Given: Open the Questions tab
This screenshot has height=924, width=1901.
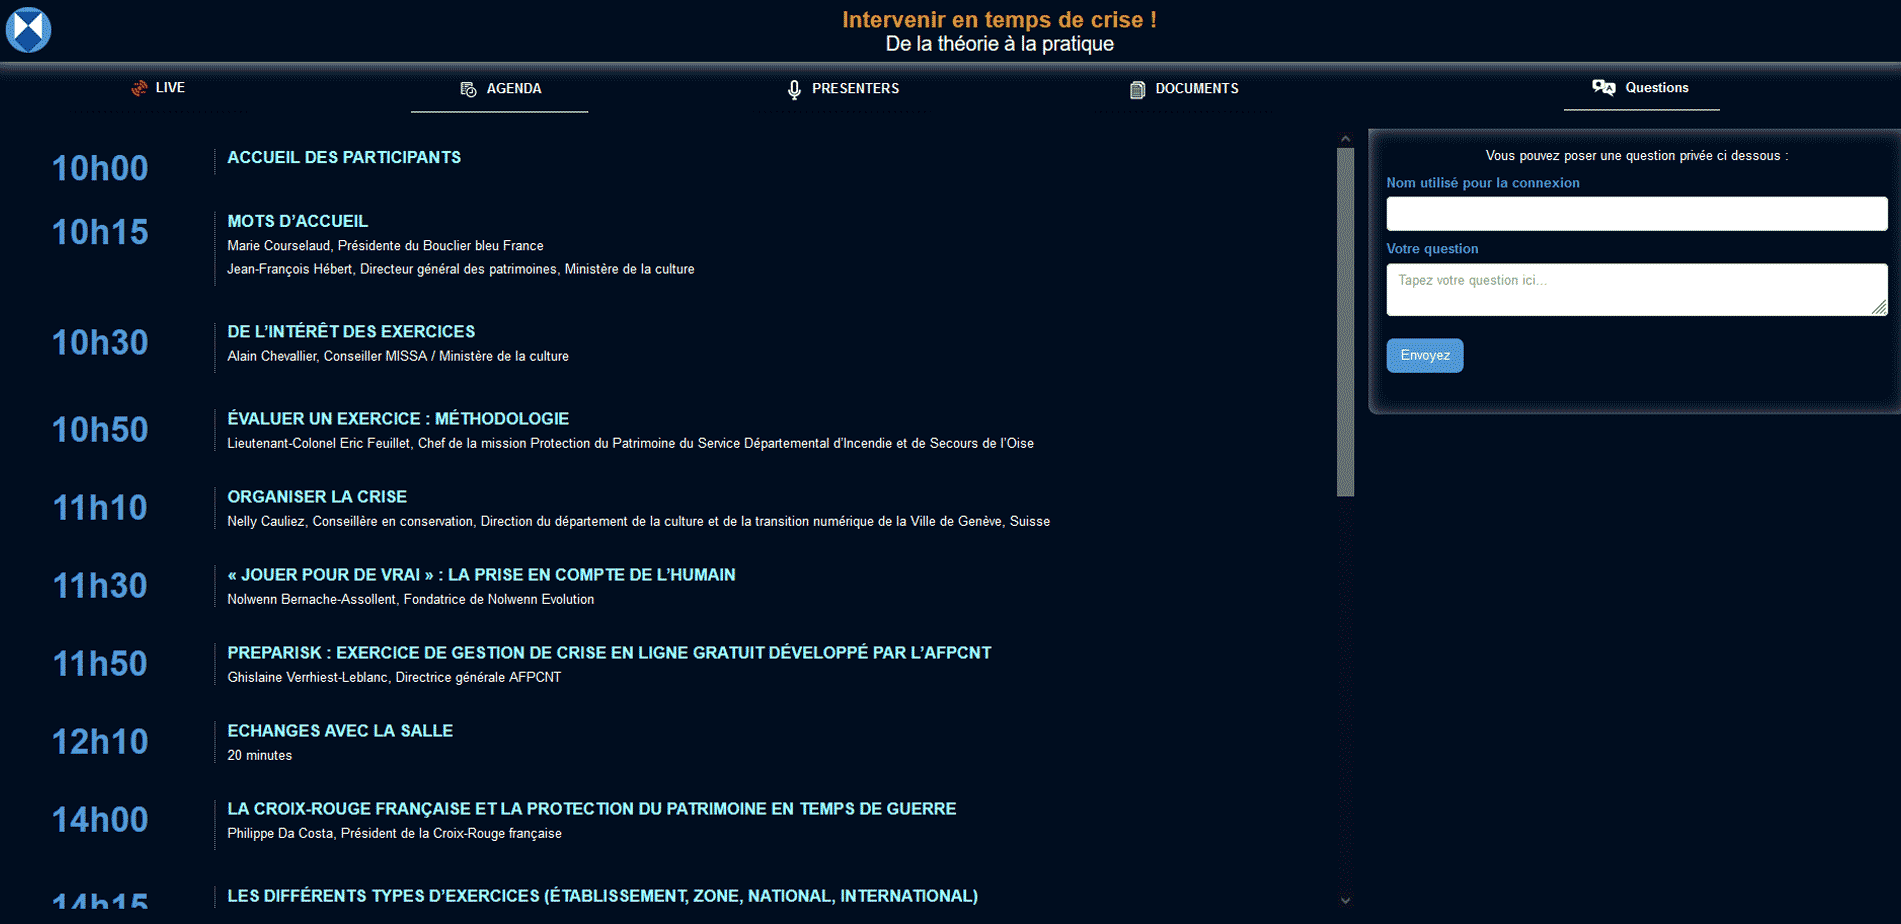Looking at the screenshot, I should click(x=1656, y=88).
